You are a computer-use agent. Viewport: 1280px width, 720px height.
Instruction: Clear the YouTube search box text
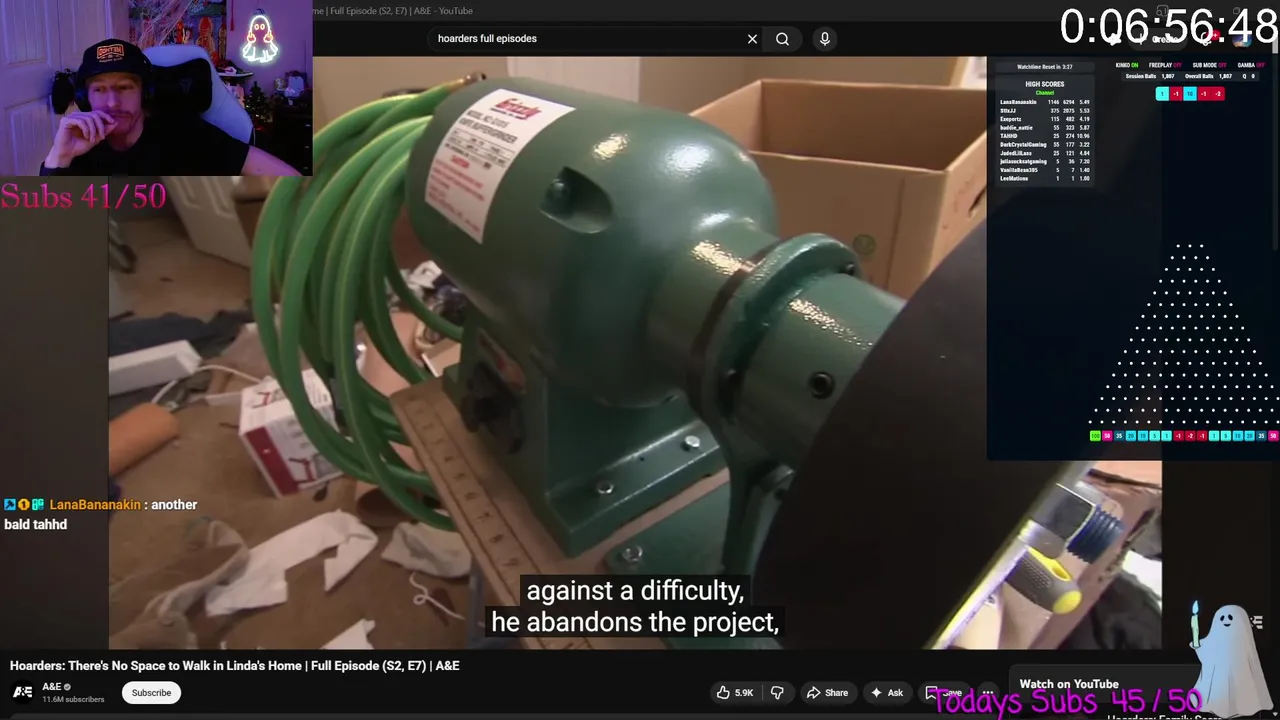click(752, 39)
